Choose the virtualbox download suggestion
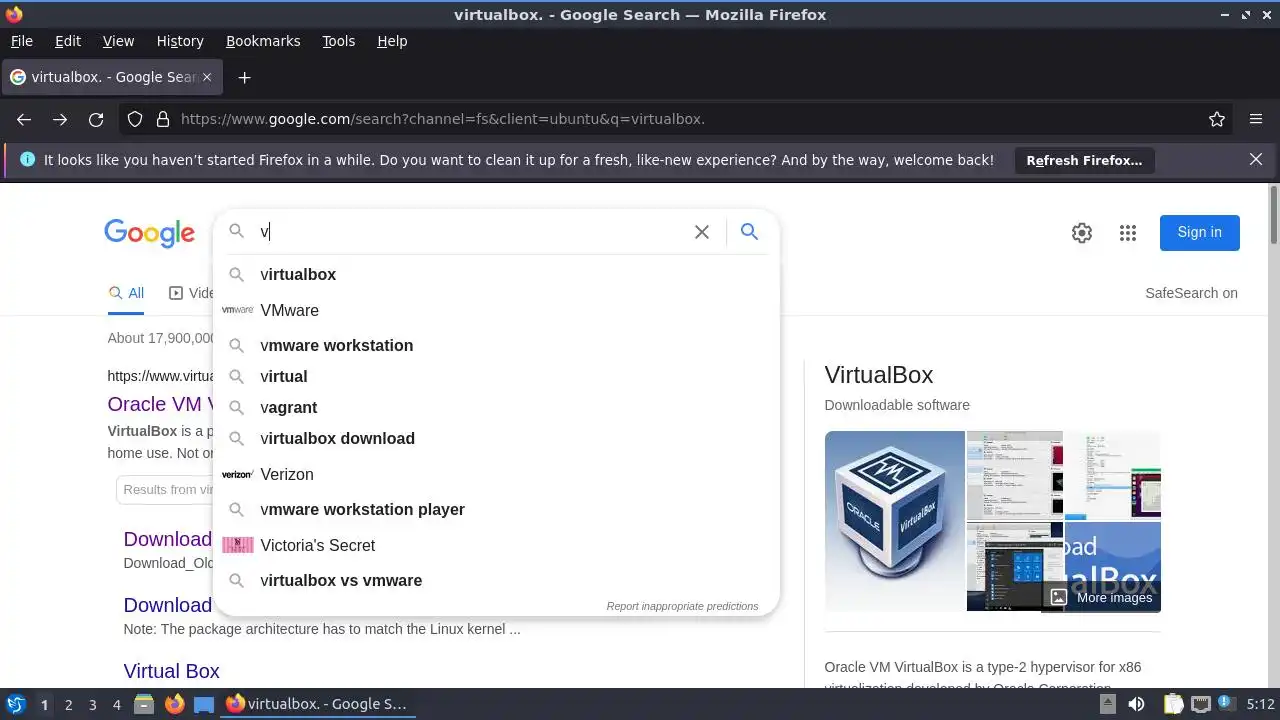Screen dimensions: 1280x720 point(496,438)
